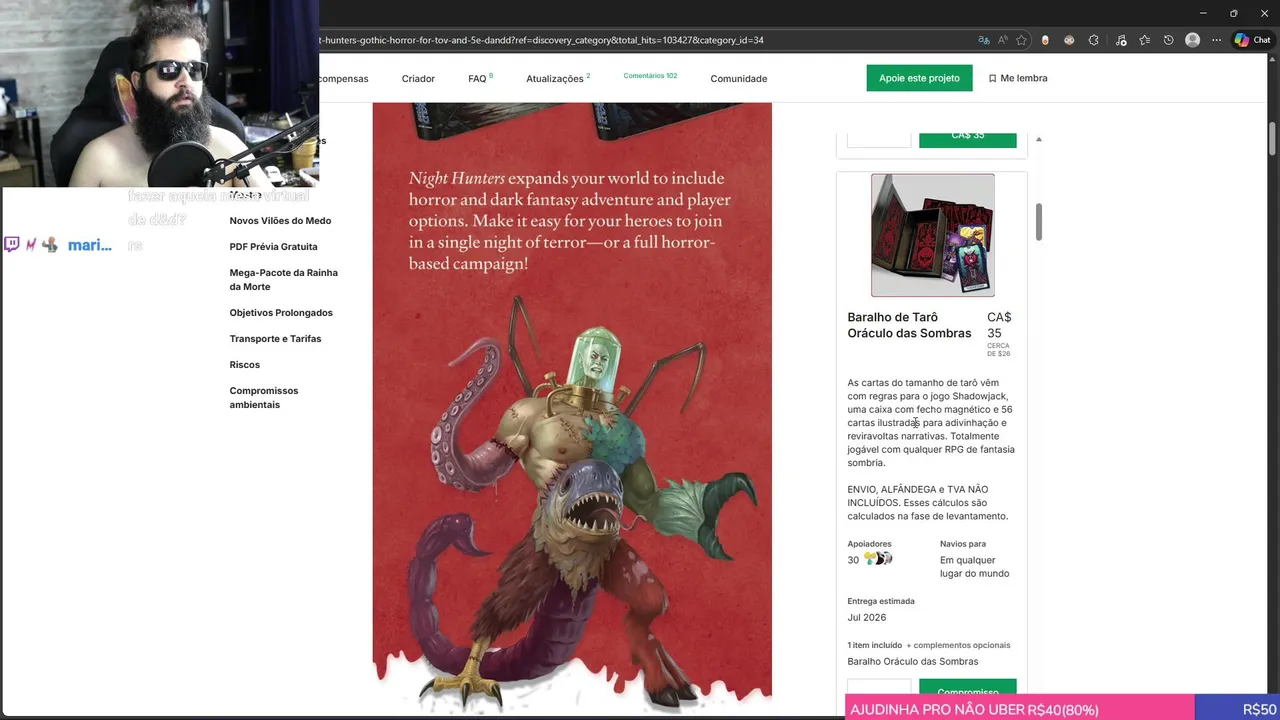Switch to the Comunidade tab

click(x=739, y=78)
